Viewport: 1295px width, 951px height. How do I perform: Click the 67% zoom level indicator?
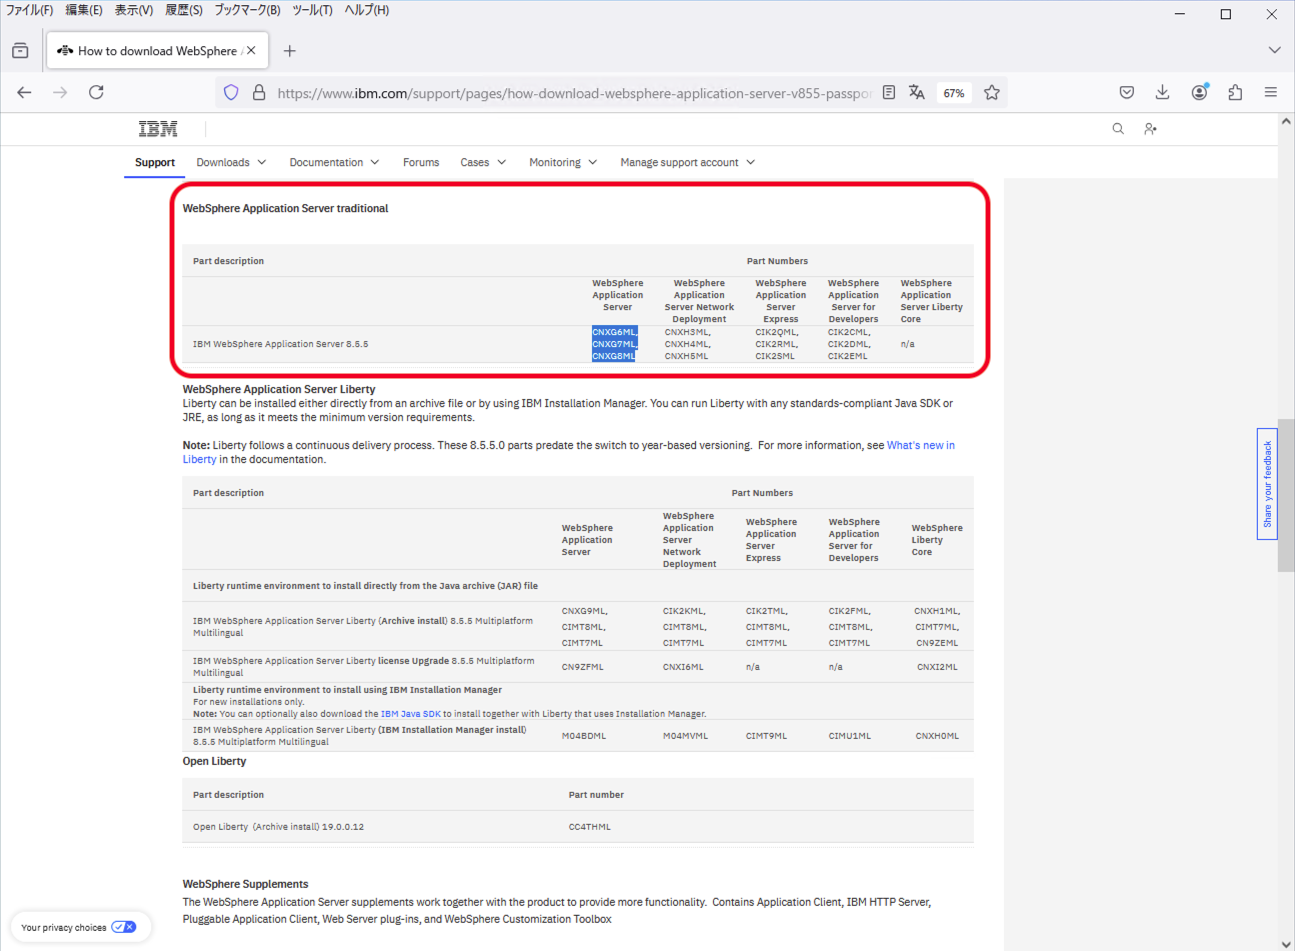(954, 93)
